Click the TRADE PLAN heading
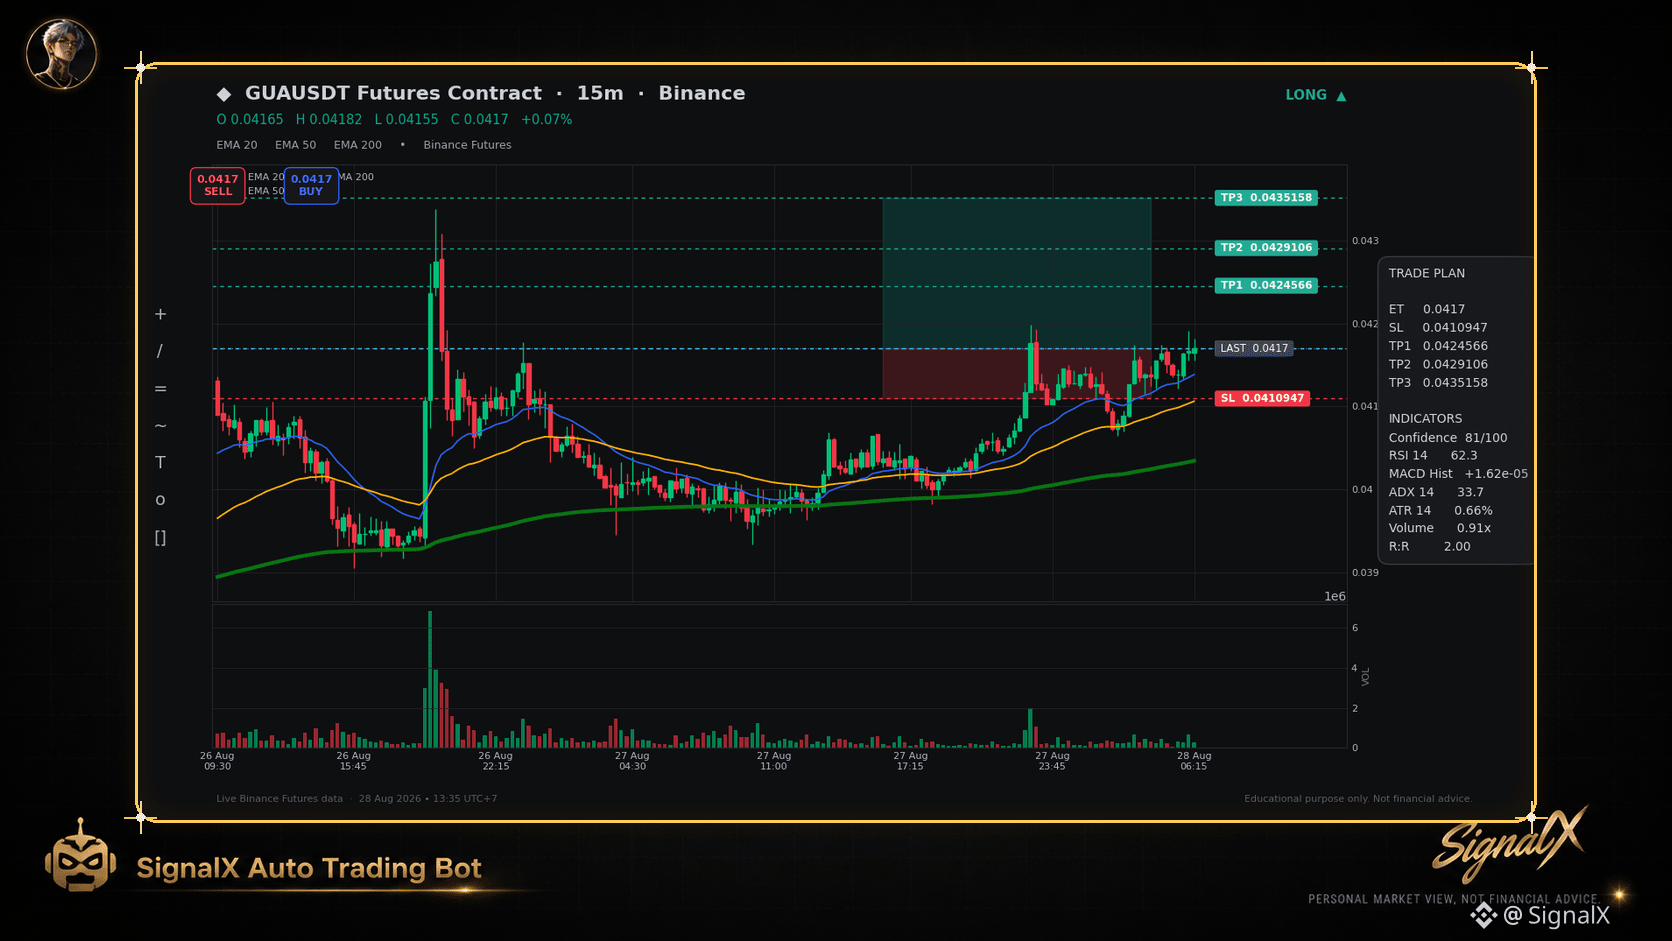 pos(1426,273)
